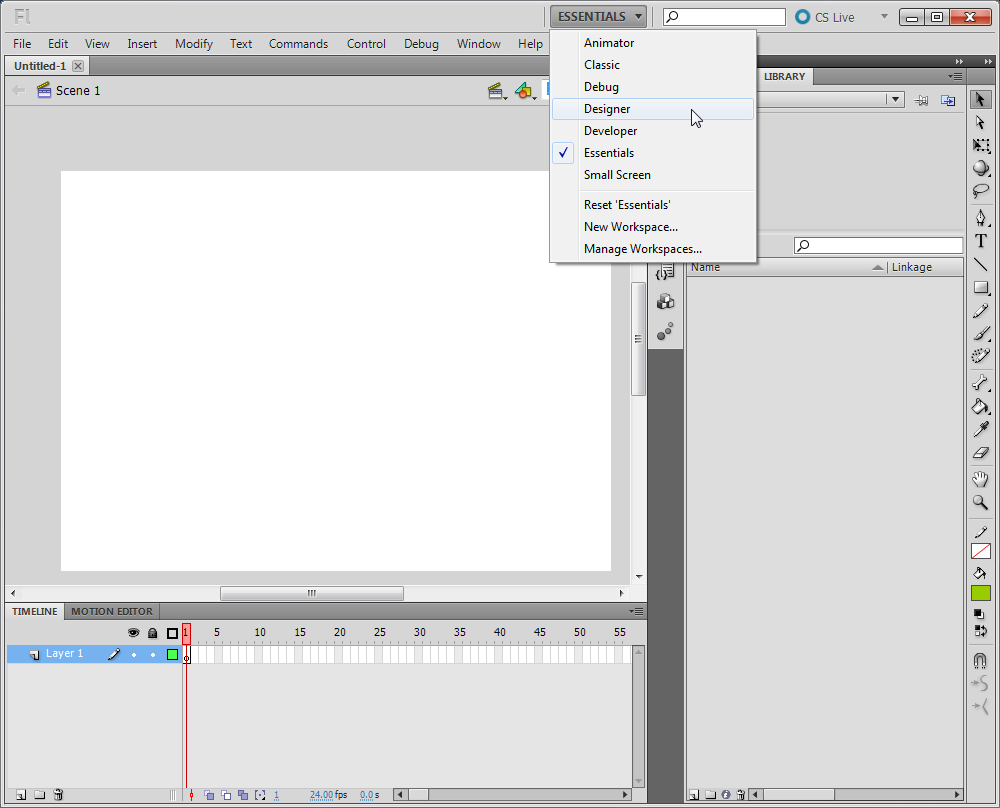This screenshot has width=1000, height=808.
Task: Choose Animator from the workspace menu
Action: point(653,43)
